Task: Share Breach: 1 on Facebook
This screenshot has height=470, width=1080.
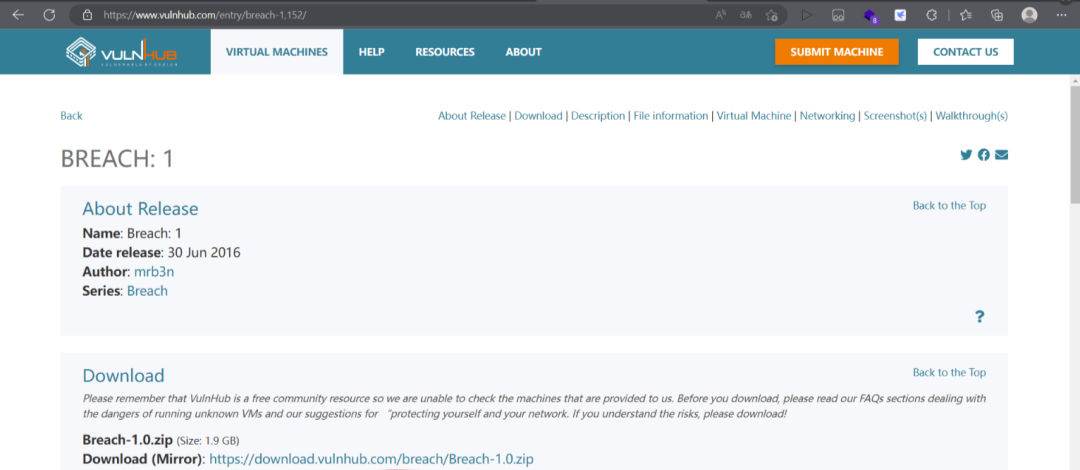Action: point(984,155)
